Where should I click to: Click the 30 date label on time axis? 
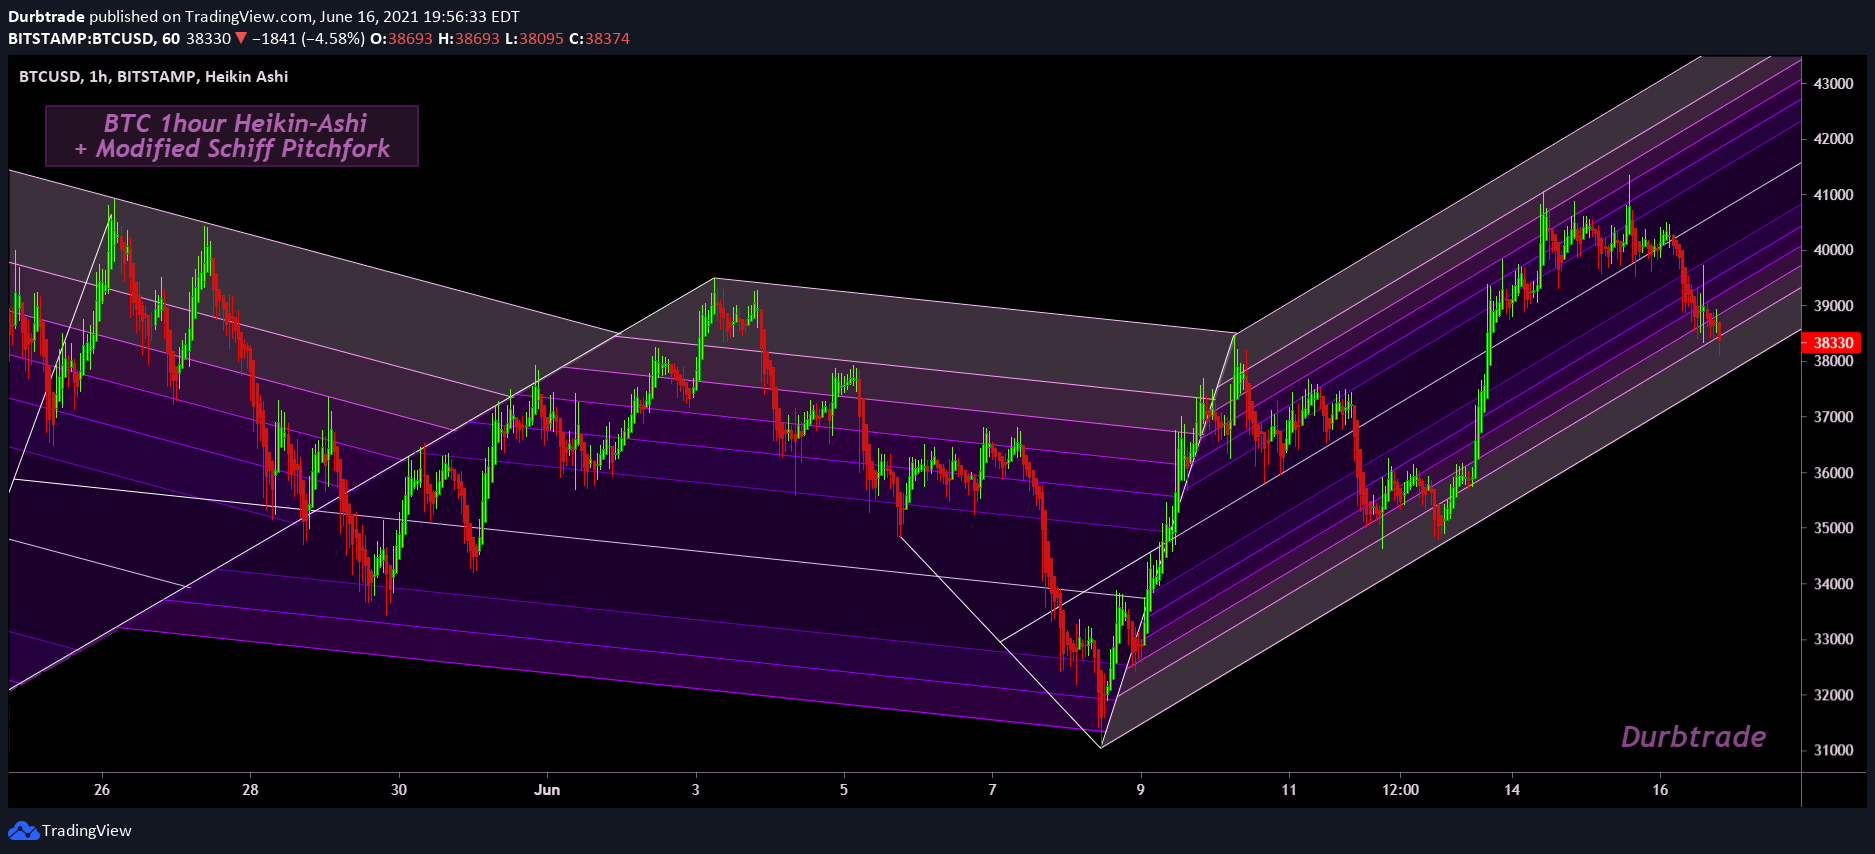[399, 790]
